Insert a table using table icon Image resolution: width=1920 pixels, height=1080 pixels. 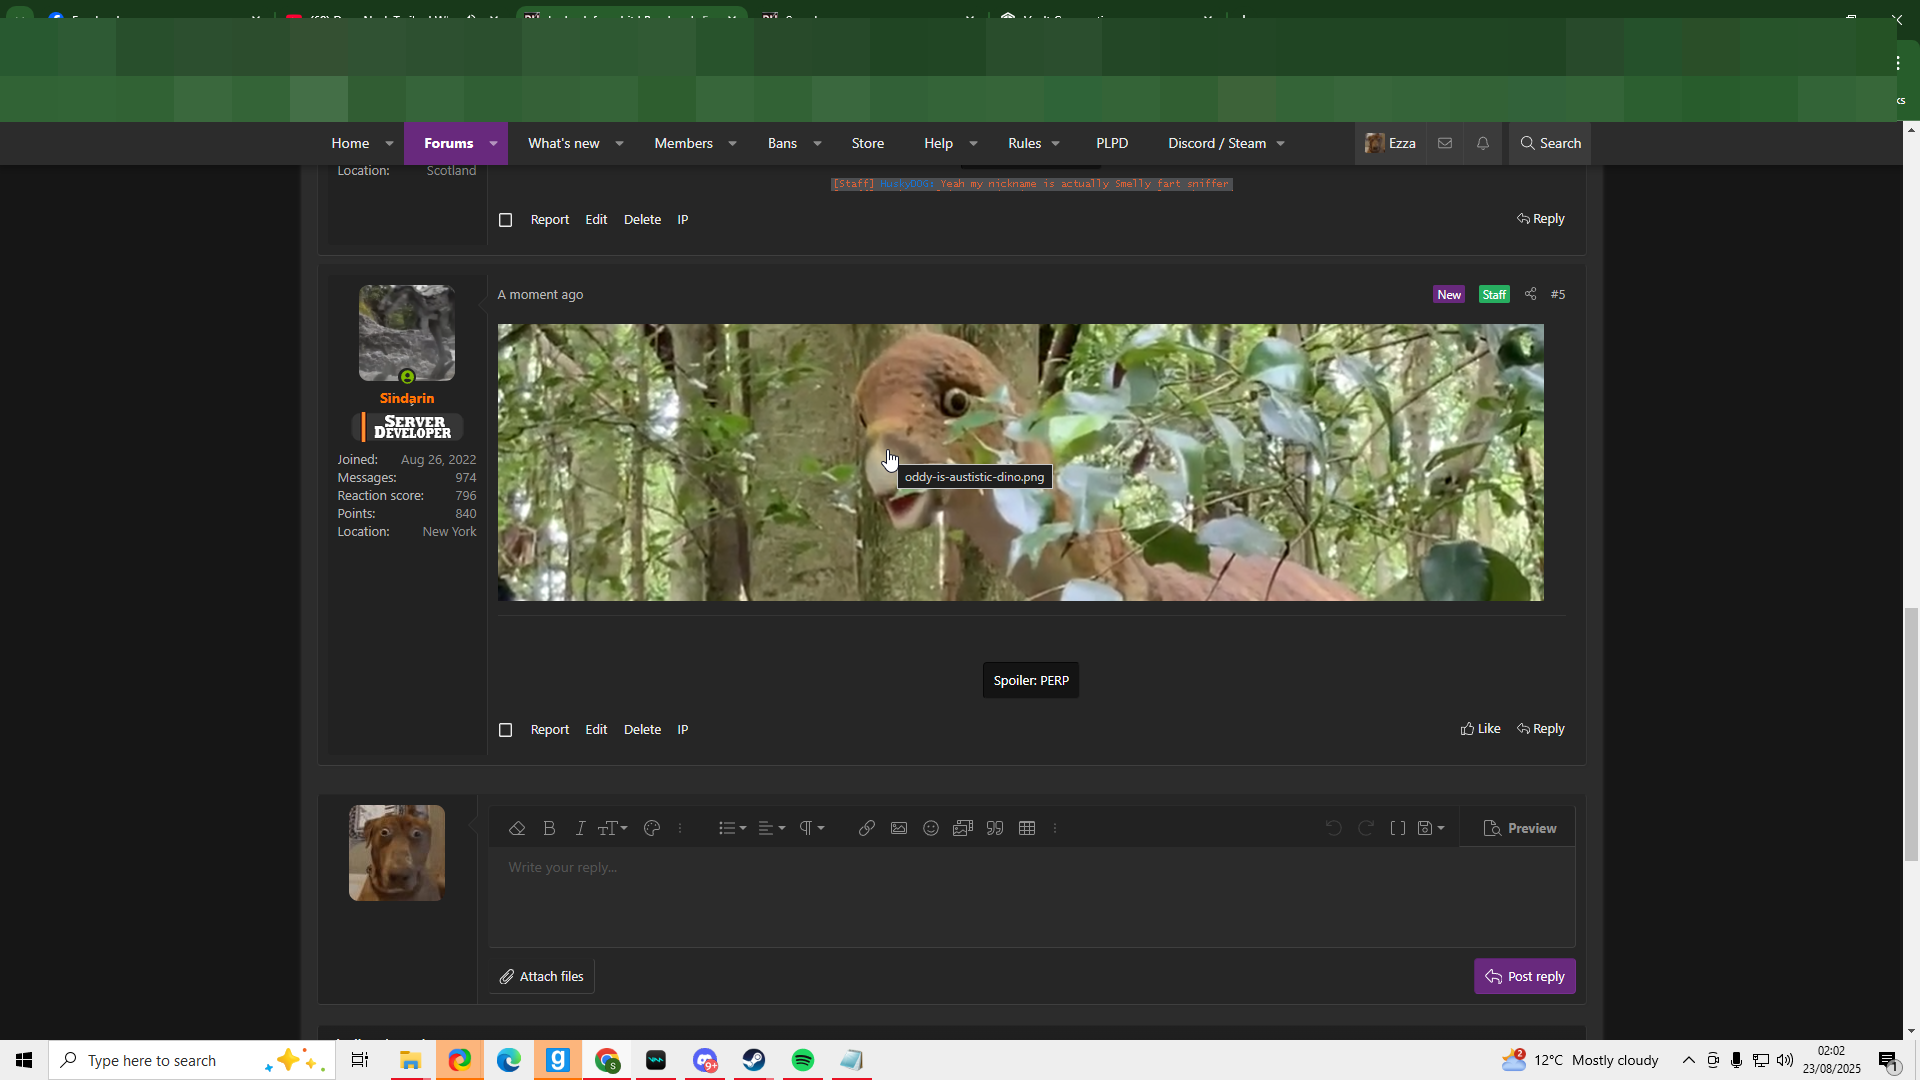pyautogui.click(x=1027, y=828)
